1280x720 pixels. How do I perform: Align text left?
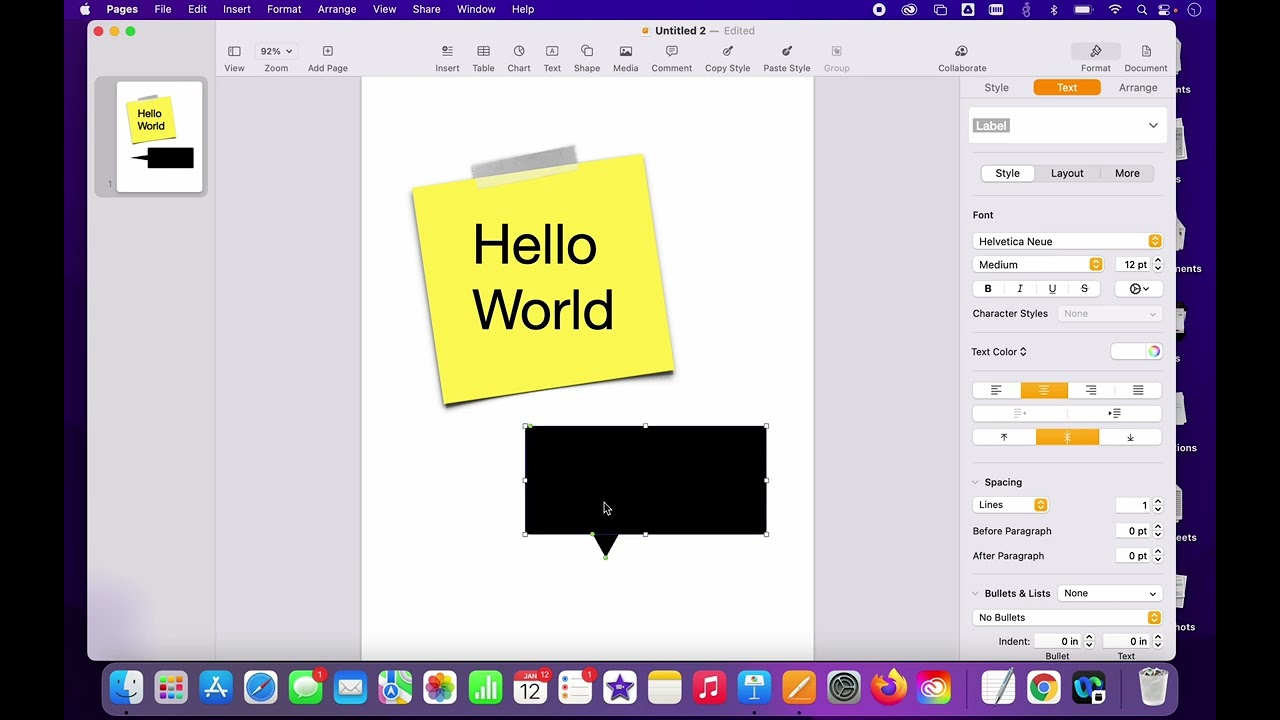[x=996, y=390]
